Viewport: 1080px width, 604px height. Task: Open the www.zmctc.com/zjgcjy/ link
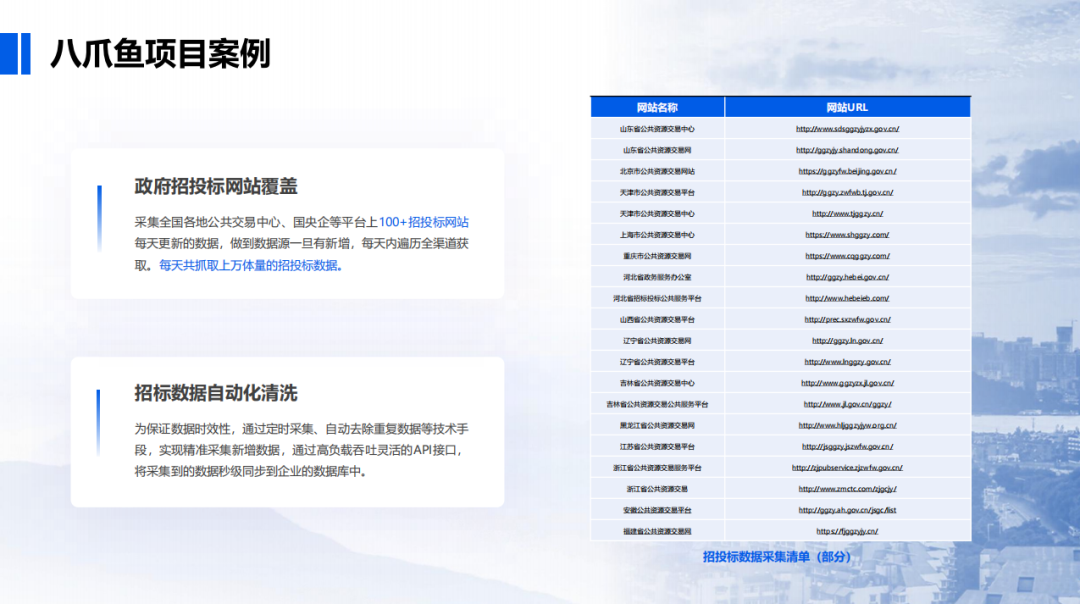tap(847, 489)
